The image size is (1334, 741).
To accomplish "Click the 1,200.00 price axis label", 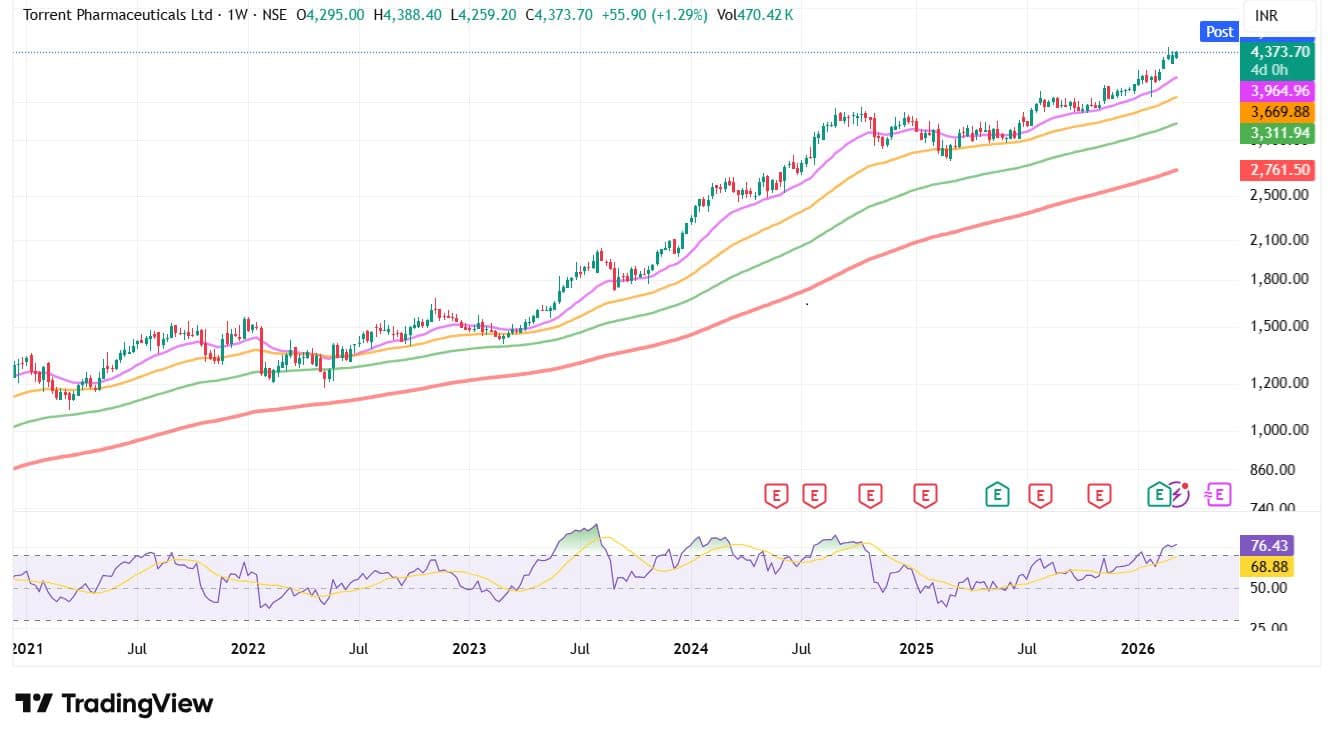I will tap(1278, 383).
